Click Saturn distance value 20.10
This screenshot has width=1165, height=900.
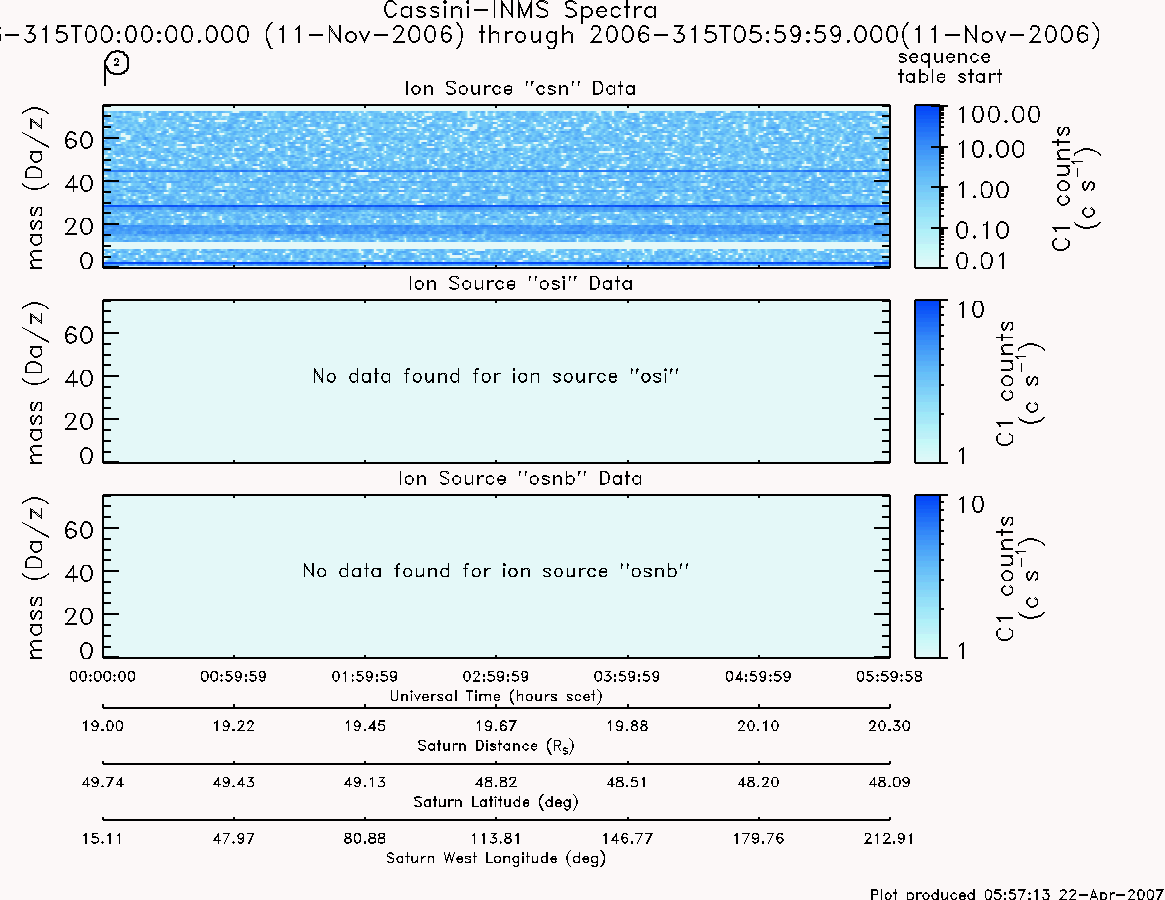click(x=759, y=726)
